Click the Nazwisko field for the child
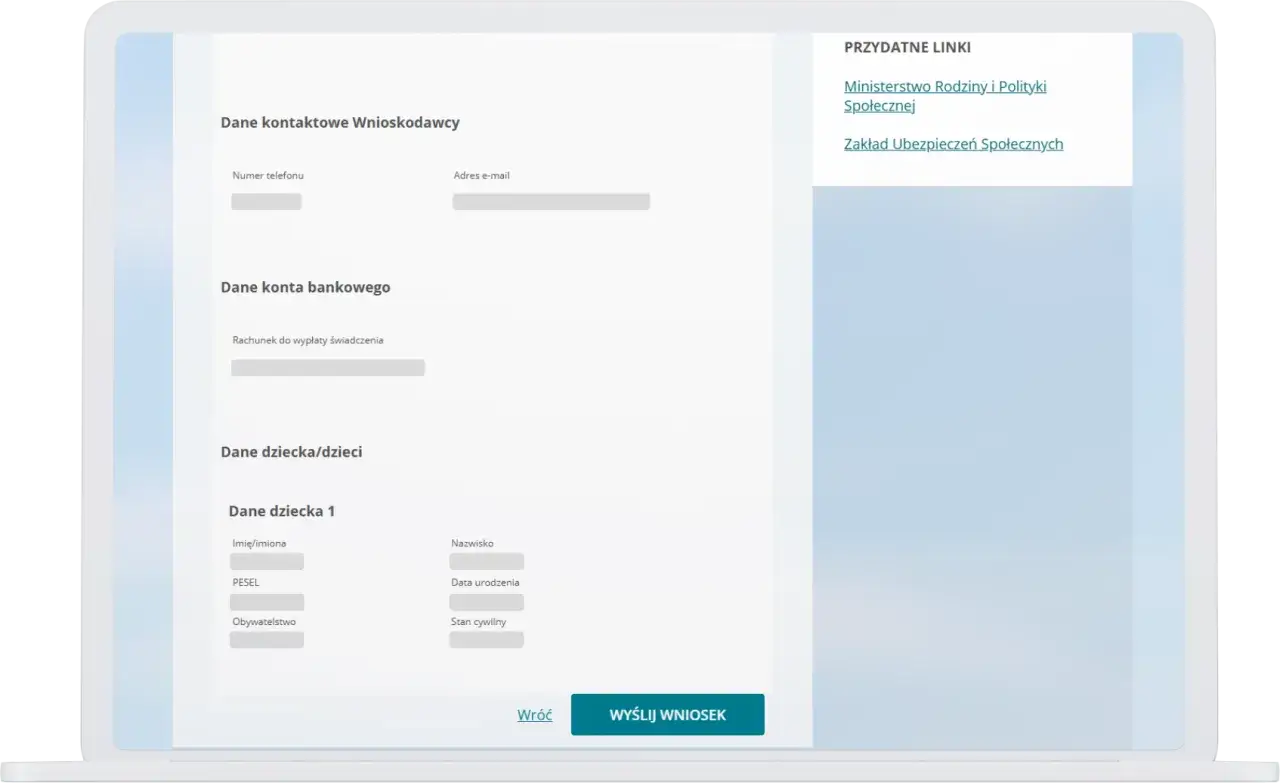1280x783 pixels. click(486, 561)
